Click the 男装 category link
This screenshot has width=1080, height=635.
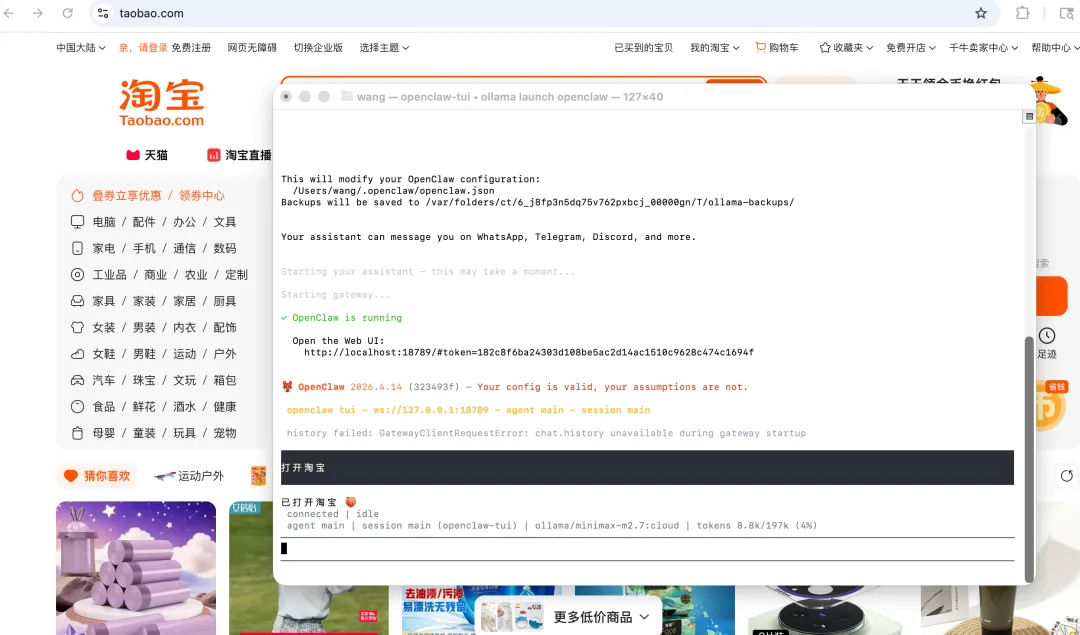pyautogui.click(x=144, y=327)
